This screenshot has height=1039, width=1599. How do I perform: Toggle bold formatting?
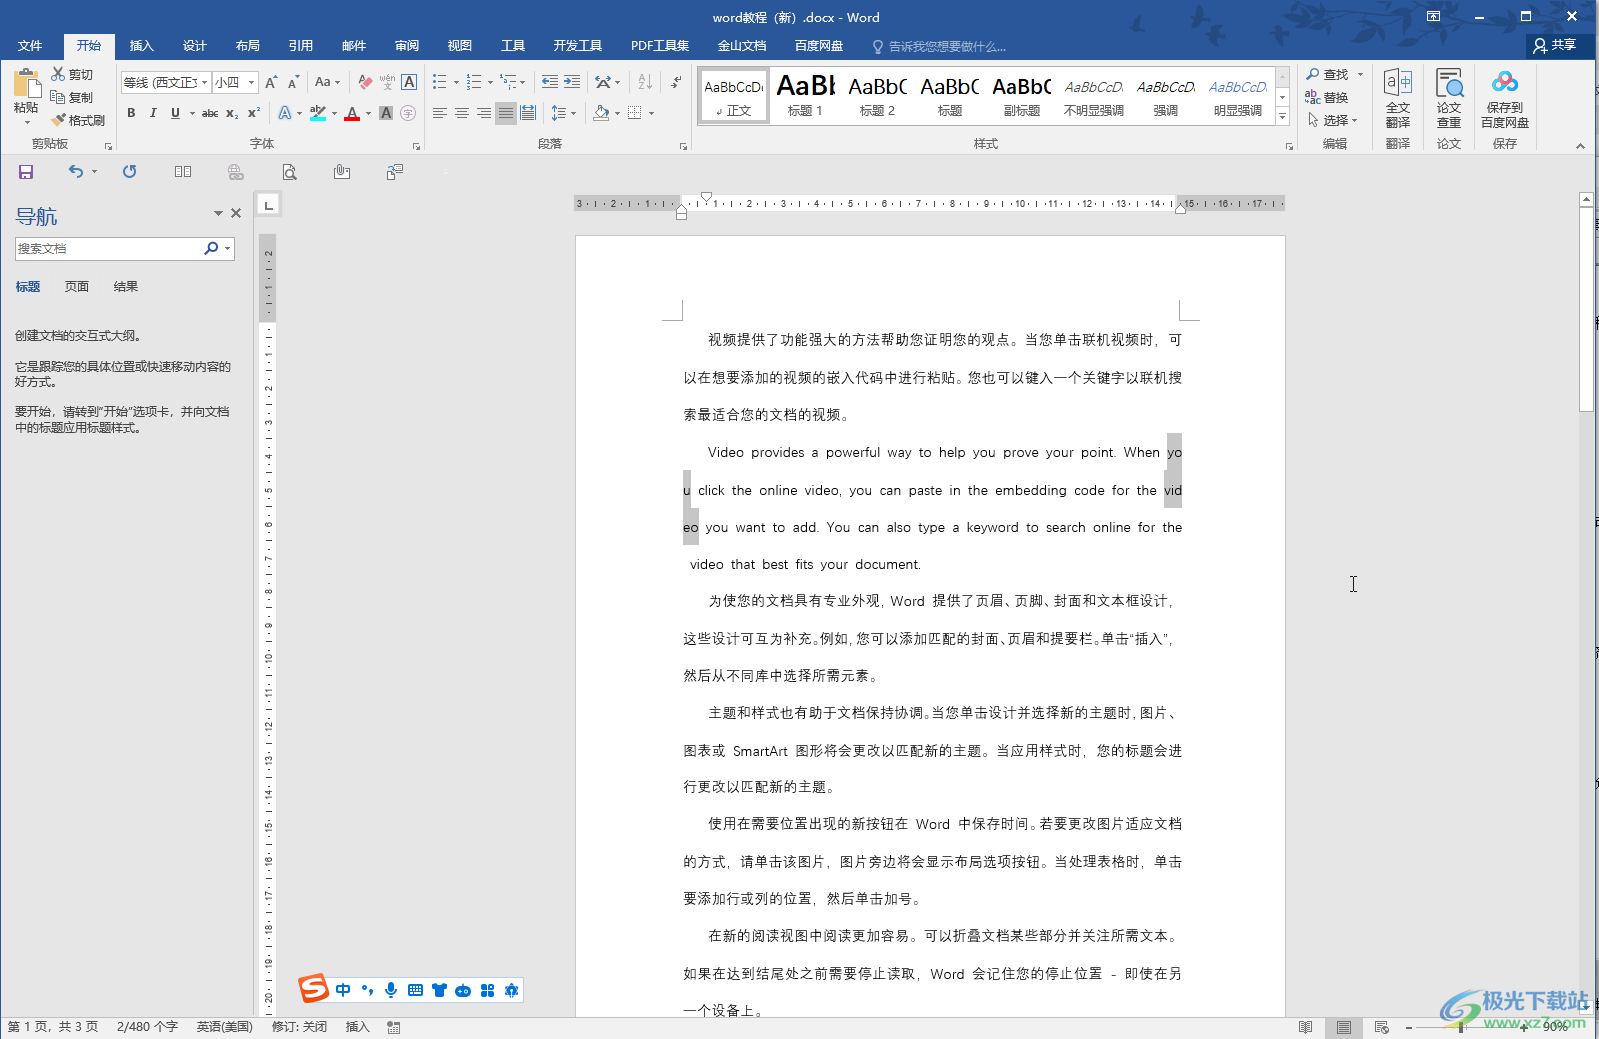pyautogui.click(x=131, y=113)
